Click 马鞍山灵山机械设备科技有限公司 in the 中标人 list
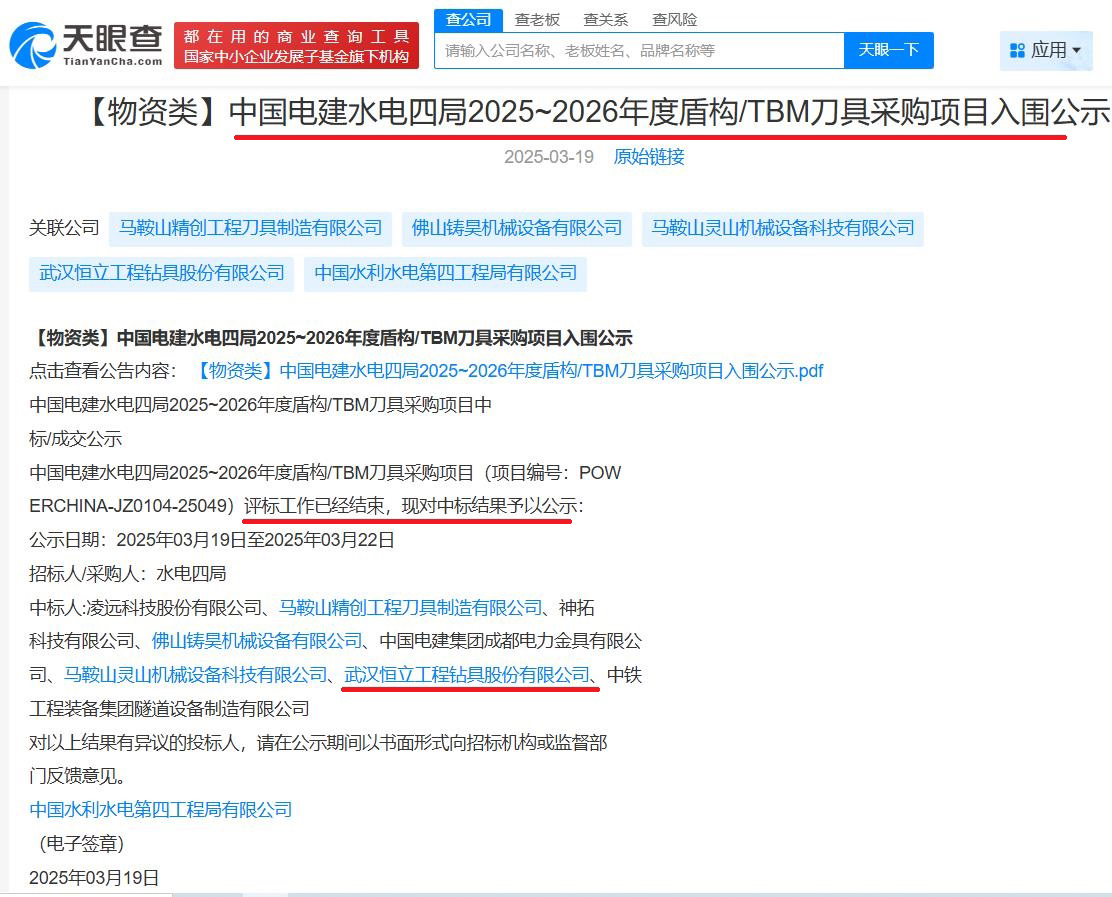Viewport: 1112px width, 897px height. 196,675
